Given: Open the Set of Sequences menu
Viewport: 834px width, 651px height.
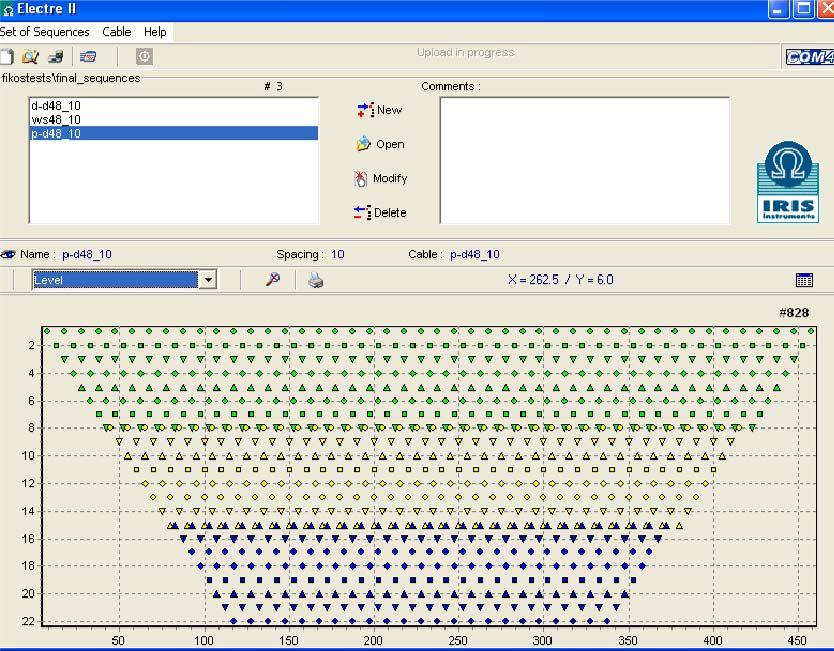Looking at the screenshot, I should point(45,32).
